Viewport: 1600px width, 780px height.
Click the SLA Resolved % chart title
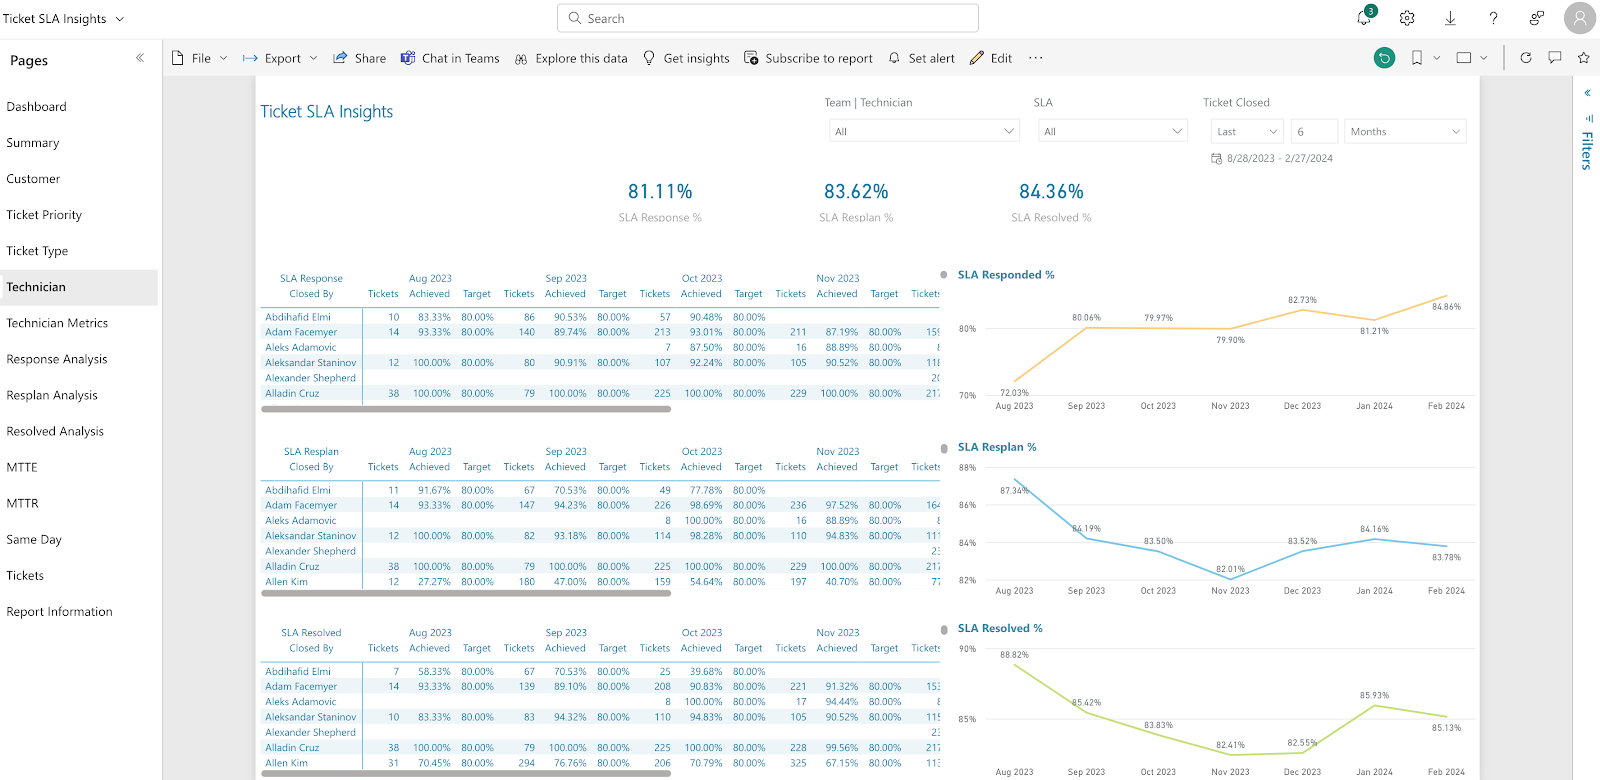coord(1000,628)
